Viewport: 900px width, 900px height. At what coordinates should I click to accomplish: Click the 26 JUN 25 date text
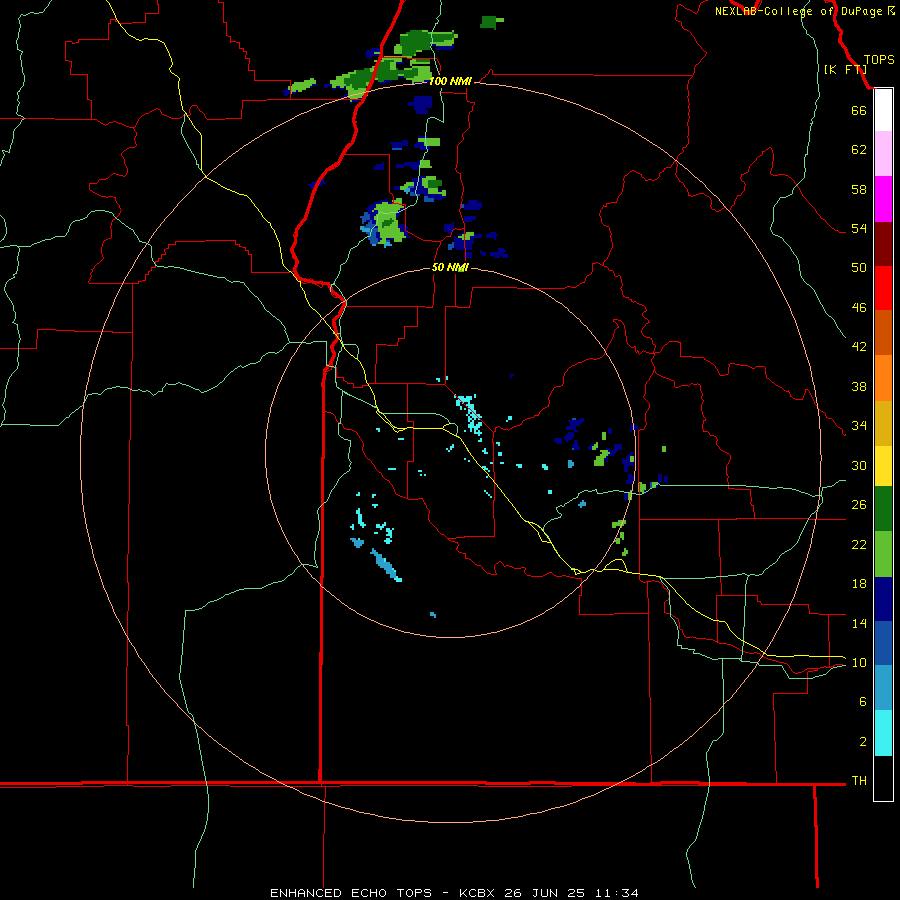544,893
